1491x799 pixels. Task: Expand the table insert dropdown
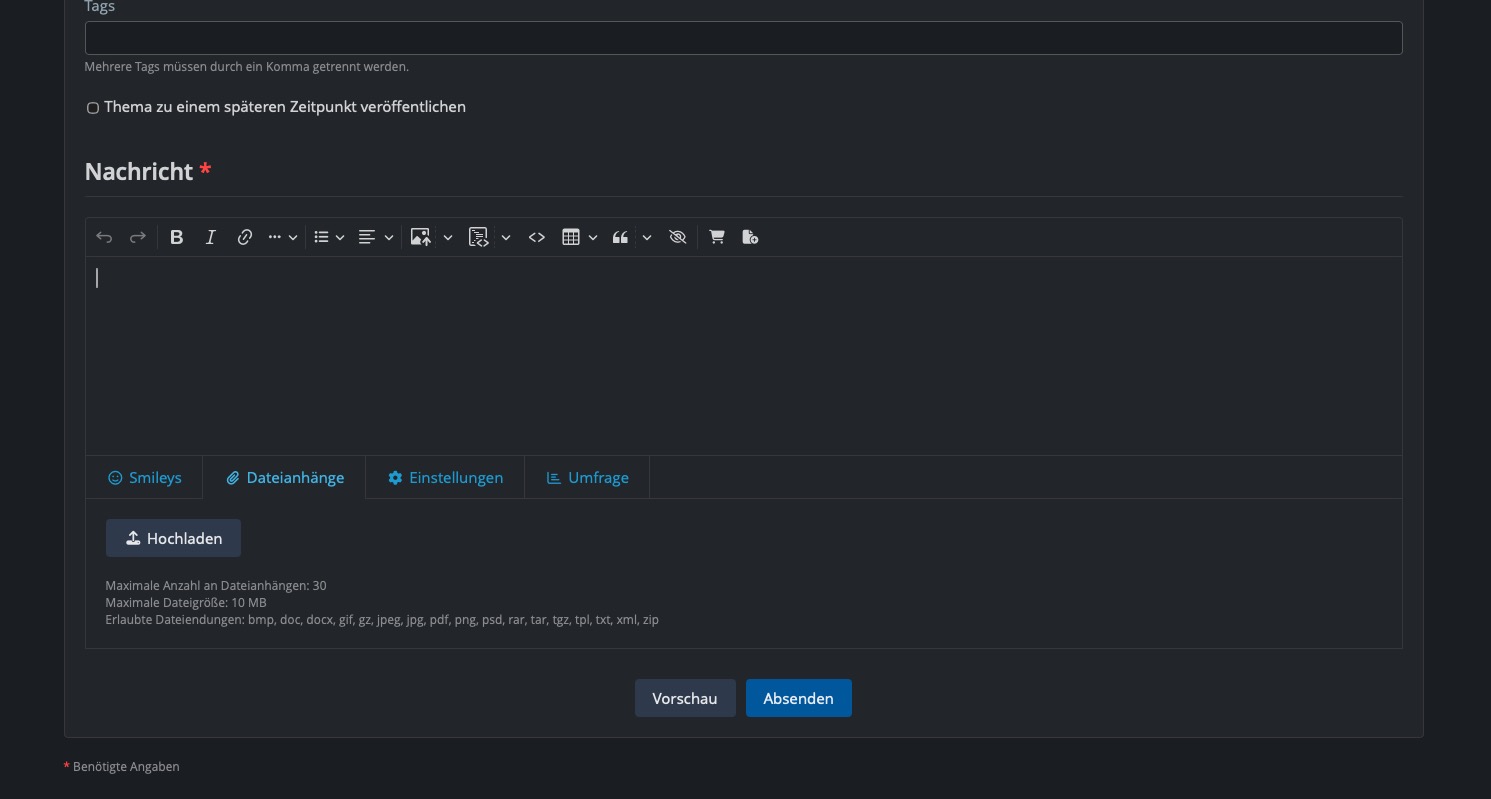click(580, 237)
